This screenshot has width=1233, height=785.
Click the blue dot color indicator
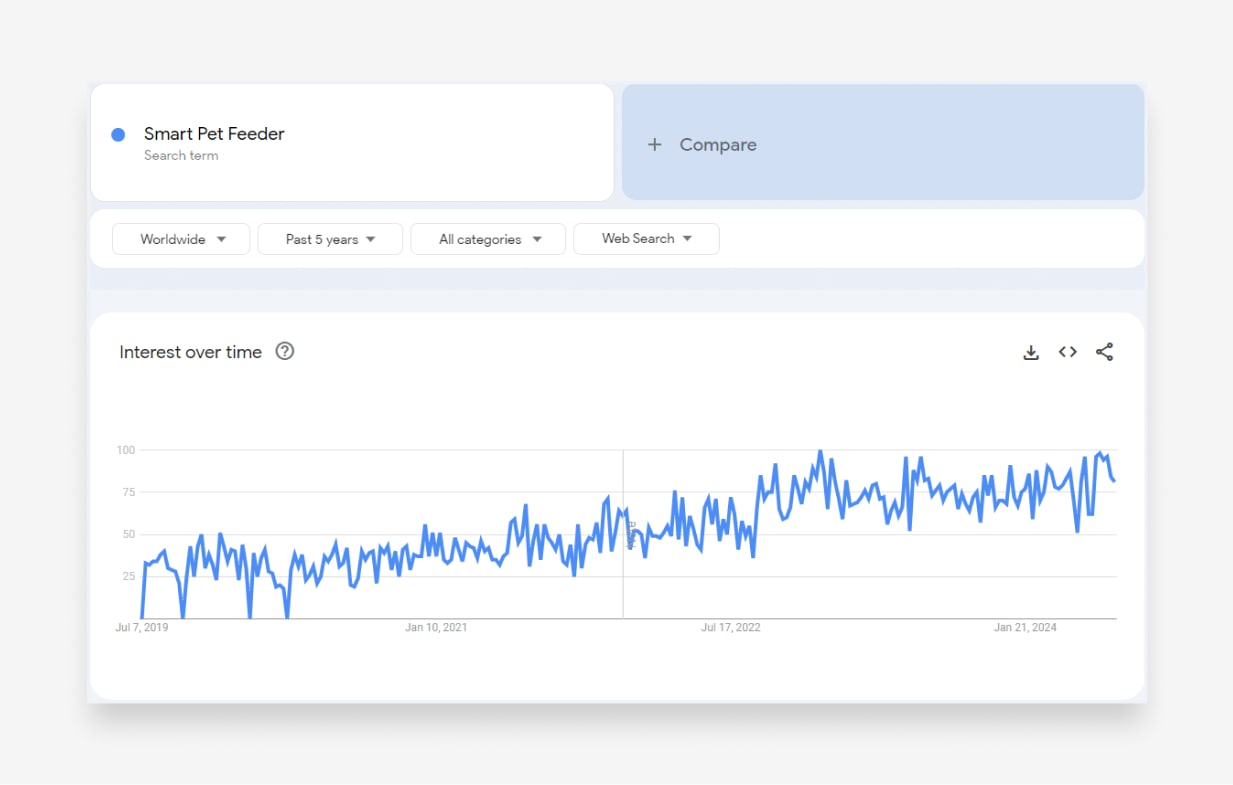[x=118, y=135]
